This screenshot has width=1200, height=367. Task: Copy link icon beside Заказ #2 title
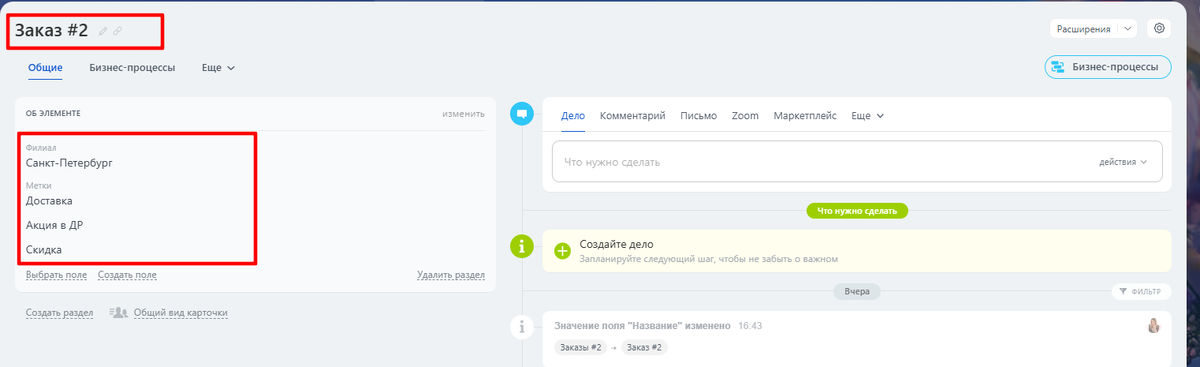tap(117, 31)
